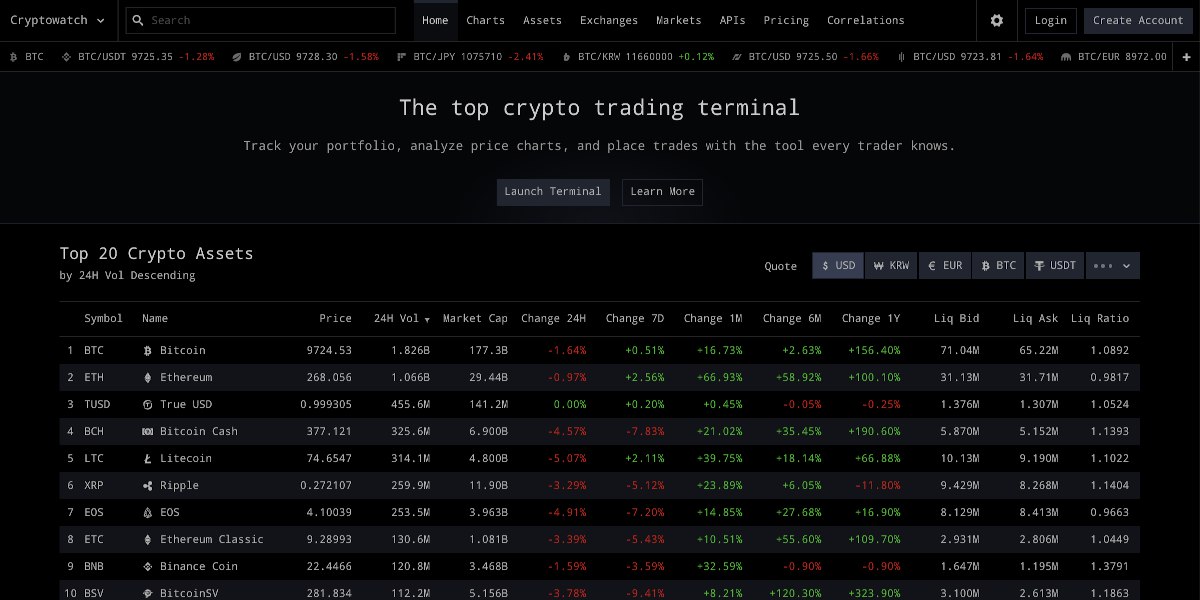The image size is (1200, 600).
Task: Open the Exchanges tab
Action: 609,20
